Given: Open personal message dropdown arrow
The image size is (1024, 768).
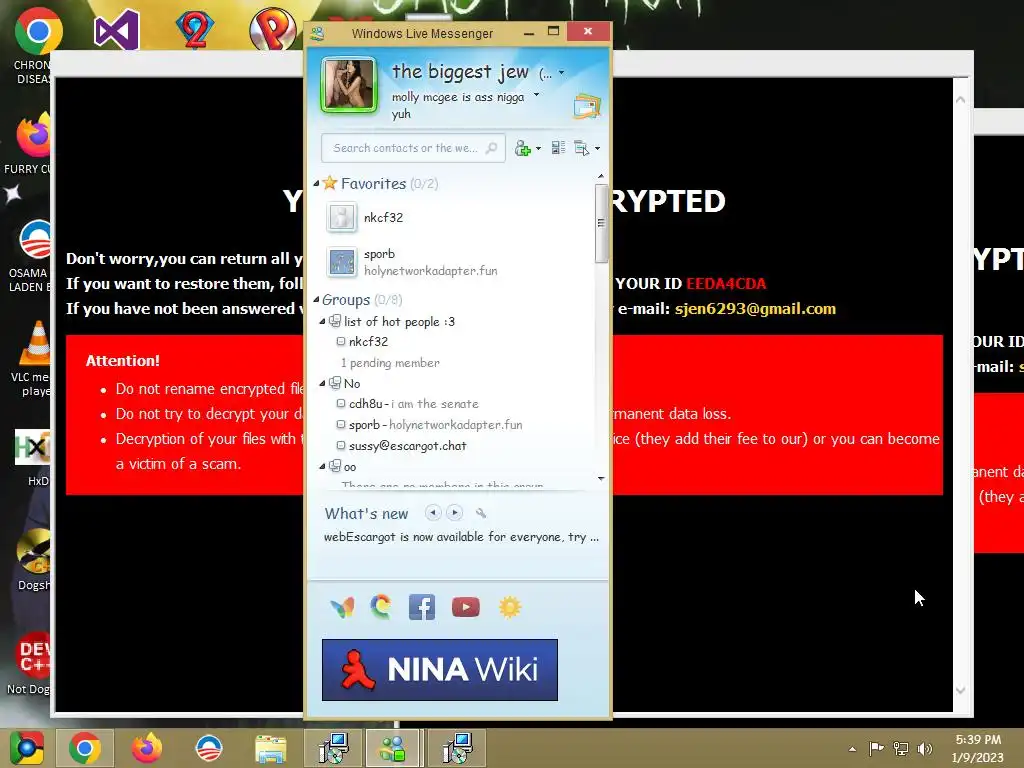Looking at the screenshot, I should (536, 95).
